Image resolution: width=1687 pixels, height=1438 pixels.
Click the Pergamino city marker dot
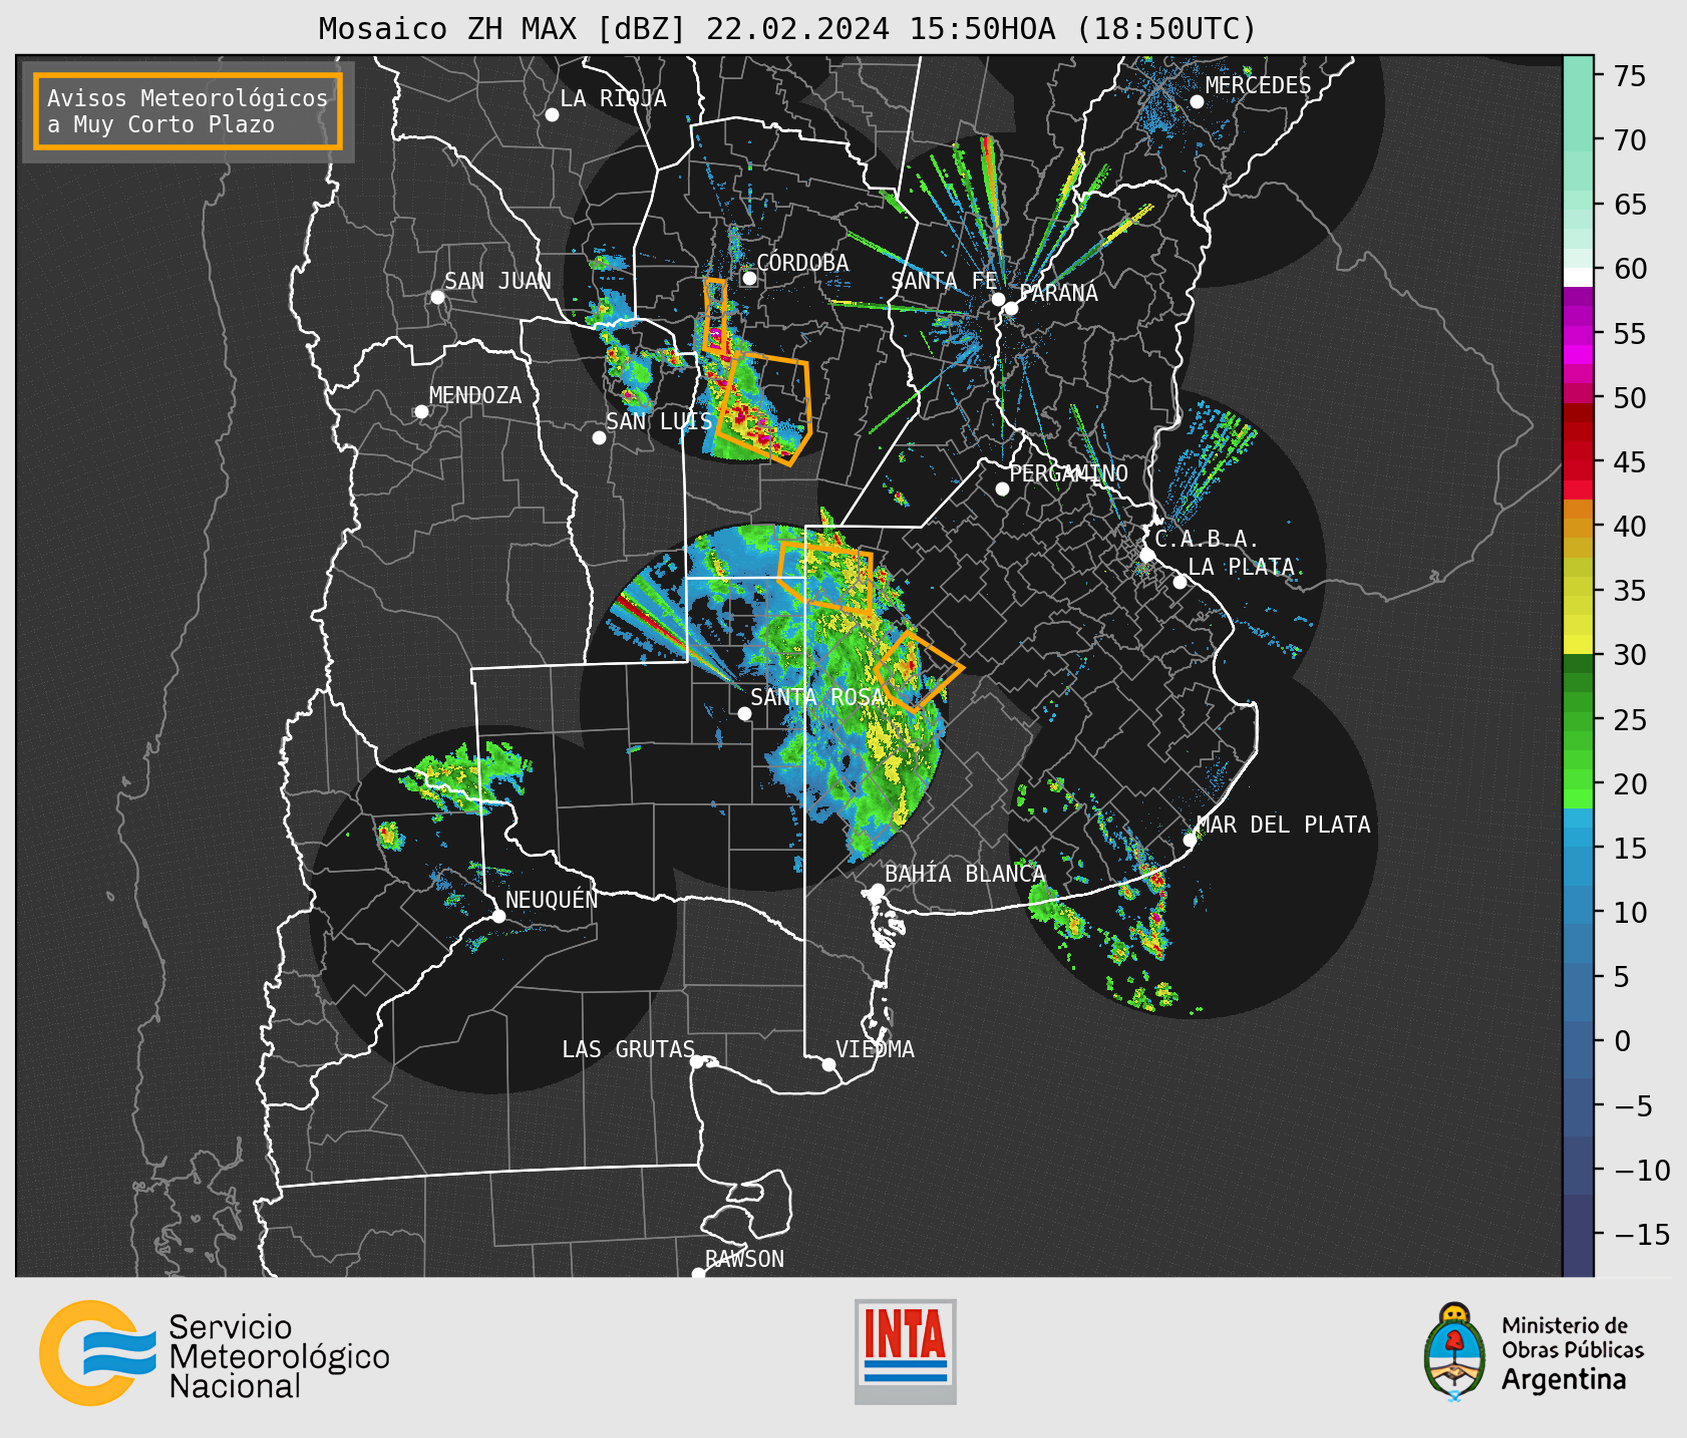(1002, 488)
